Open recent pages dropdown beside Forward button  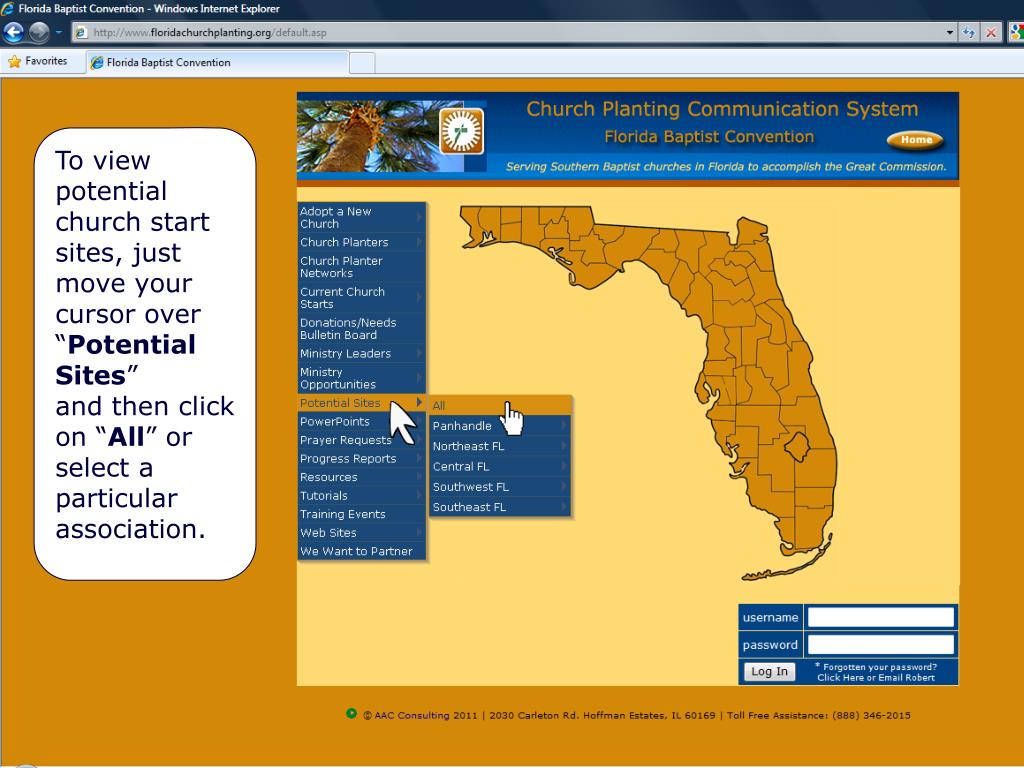pyautogui.click(x=59, y=32)
